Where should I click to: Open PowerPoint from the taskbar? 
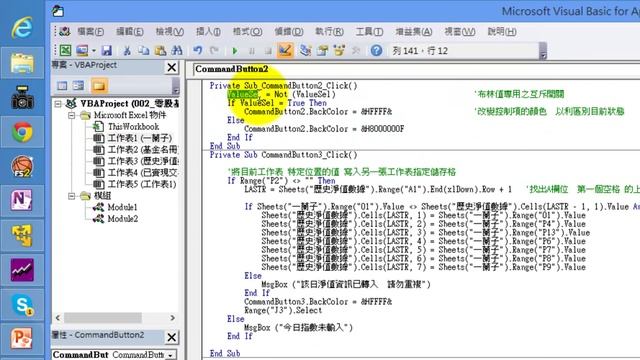click(x=22, y=339)
